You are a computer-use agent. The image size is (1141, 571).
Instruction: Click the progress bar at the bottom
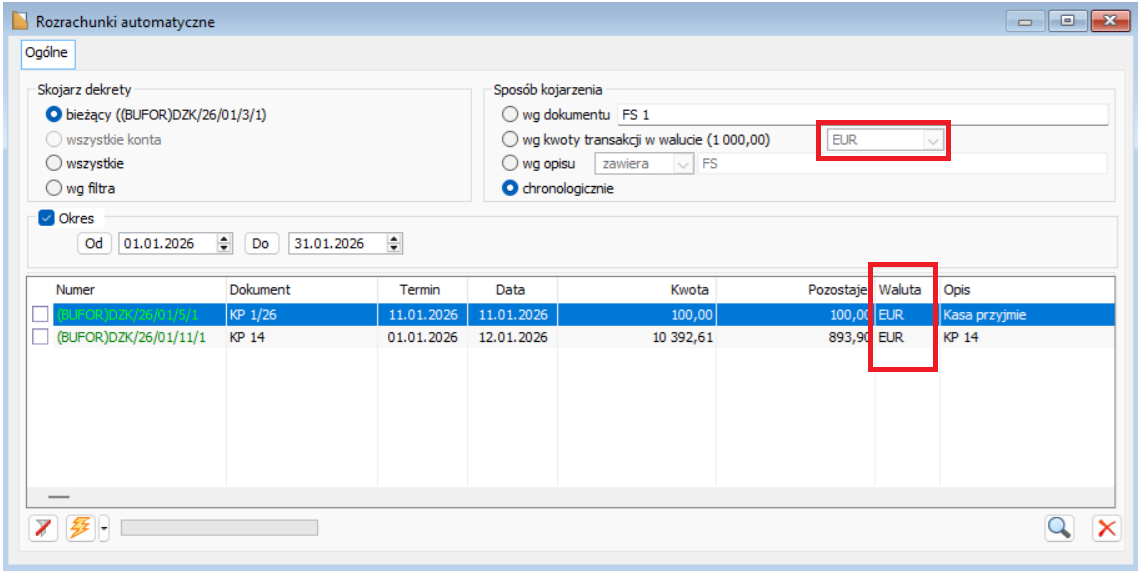pyautogui.click(x=219, y=528)
